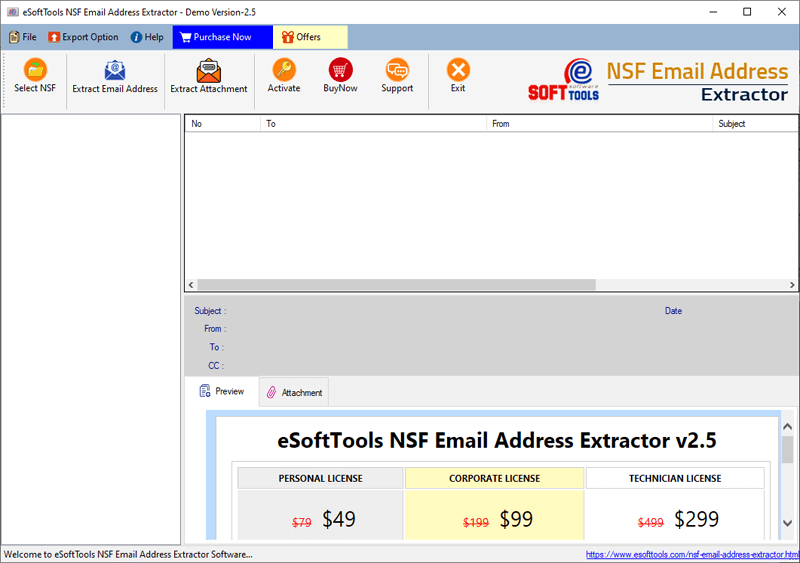Viewport: 800px width, 563px height.
Task: Click the Extract Email Address envelope icon
Action: click(x=115, y=70)
